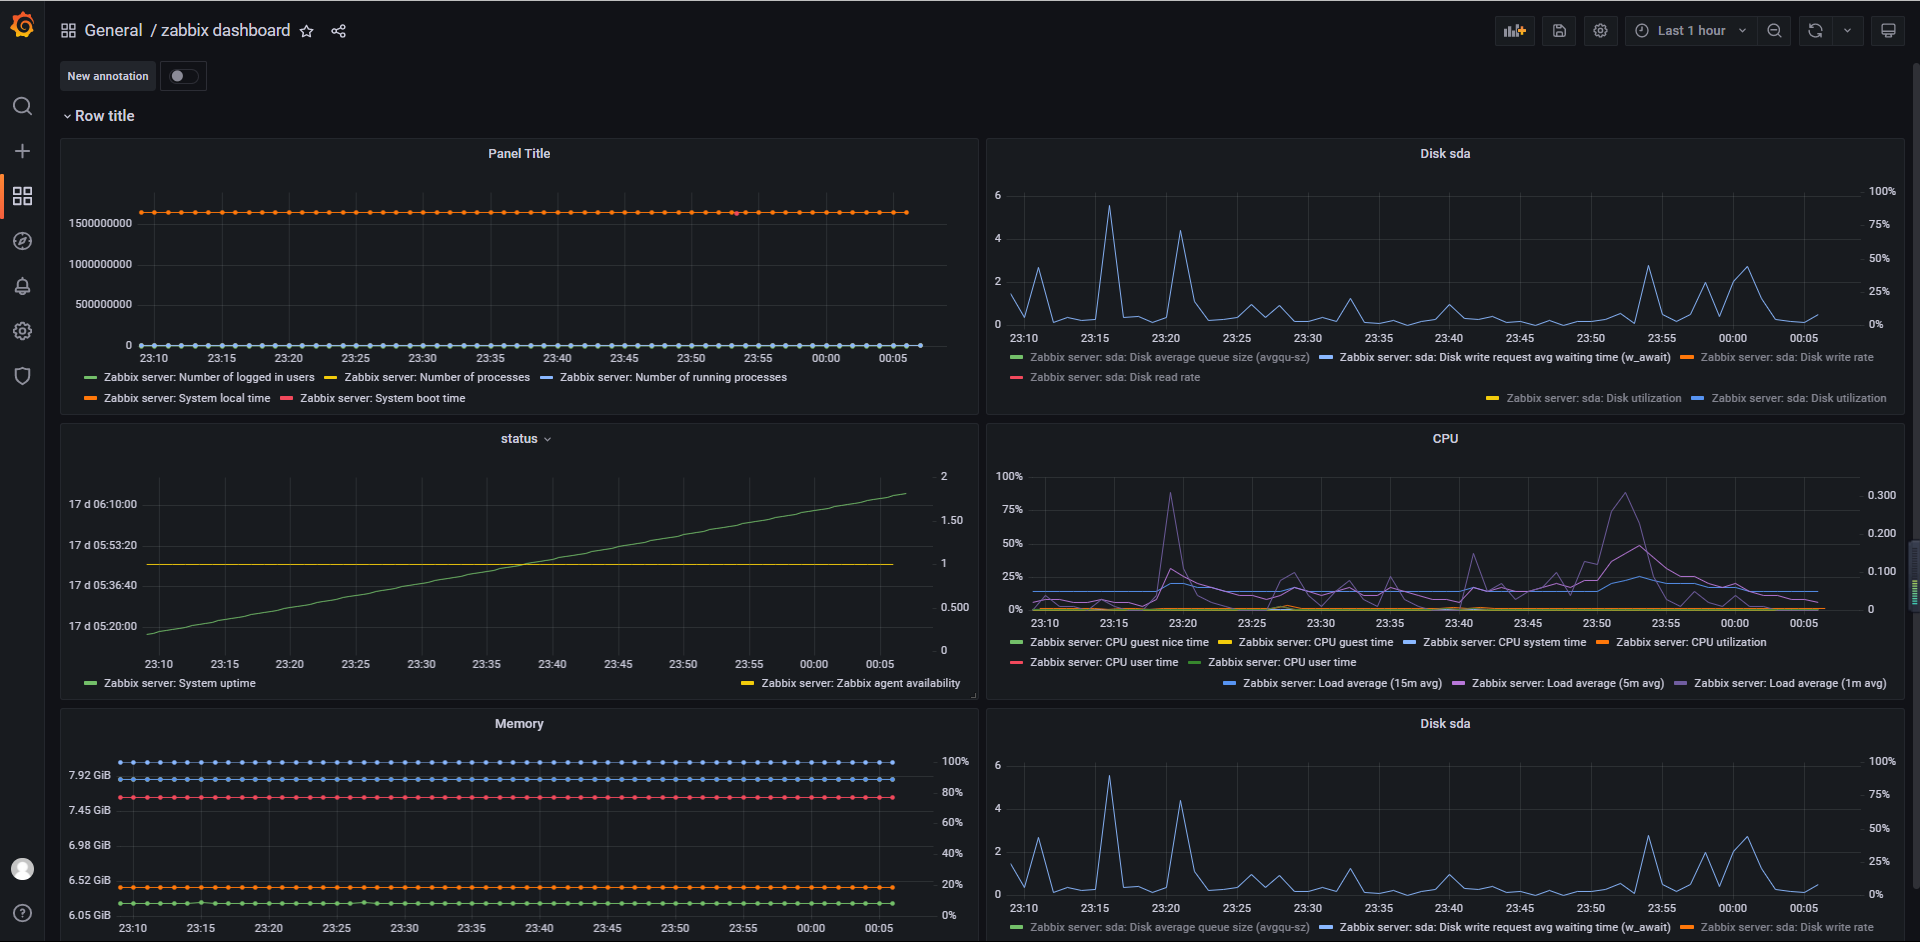Open the Server Admin shield icon
This screenshot has width=1920, height=942.
click(22, 376)
